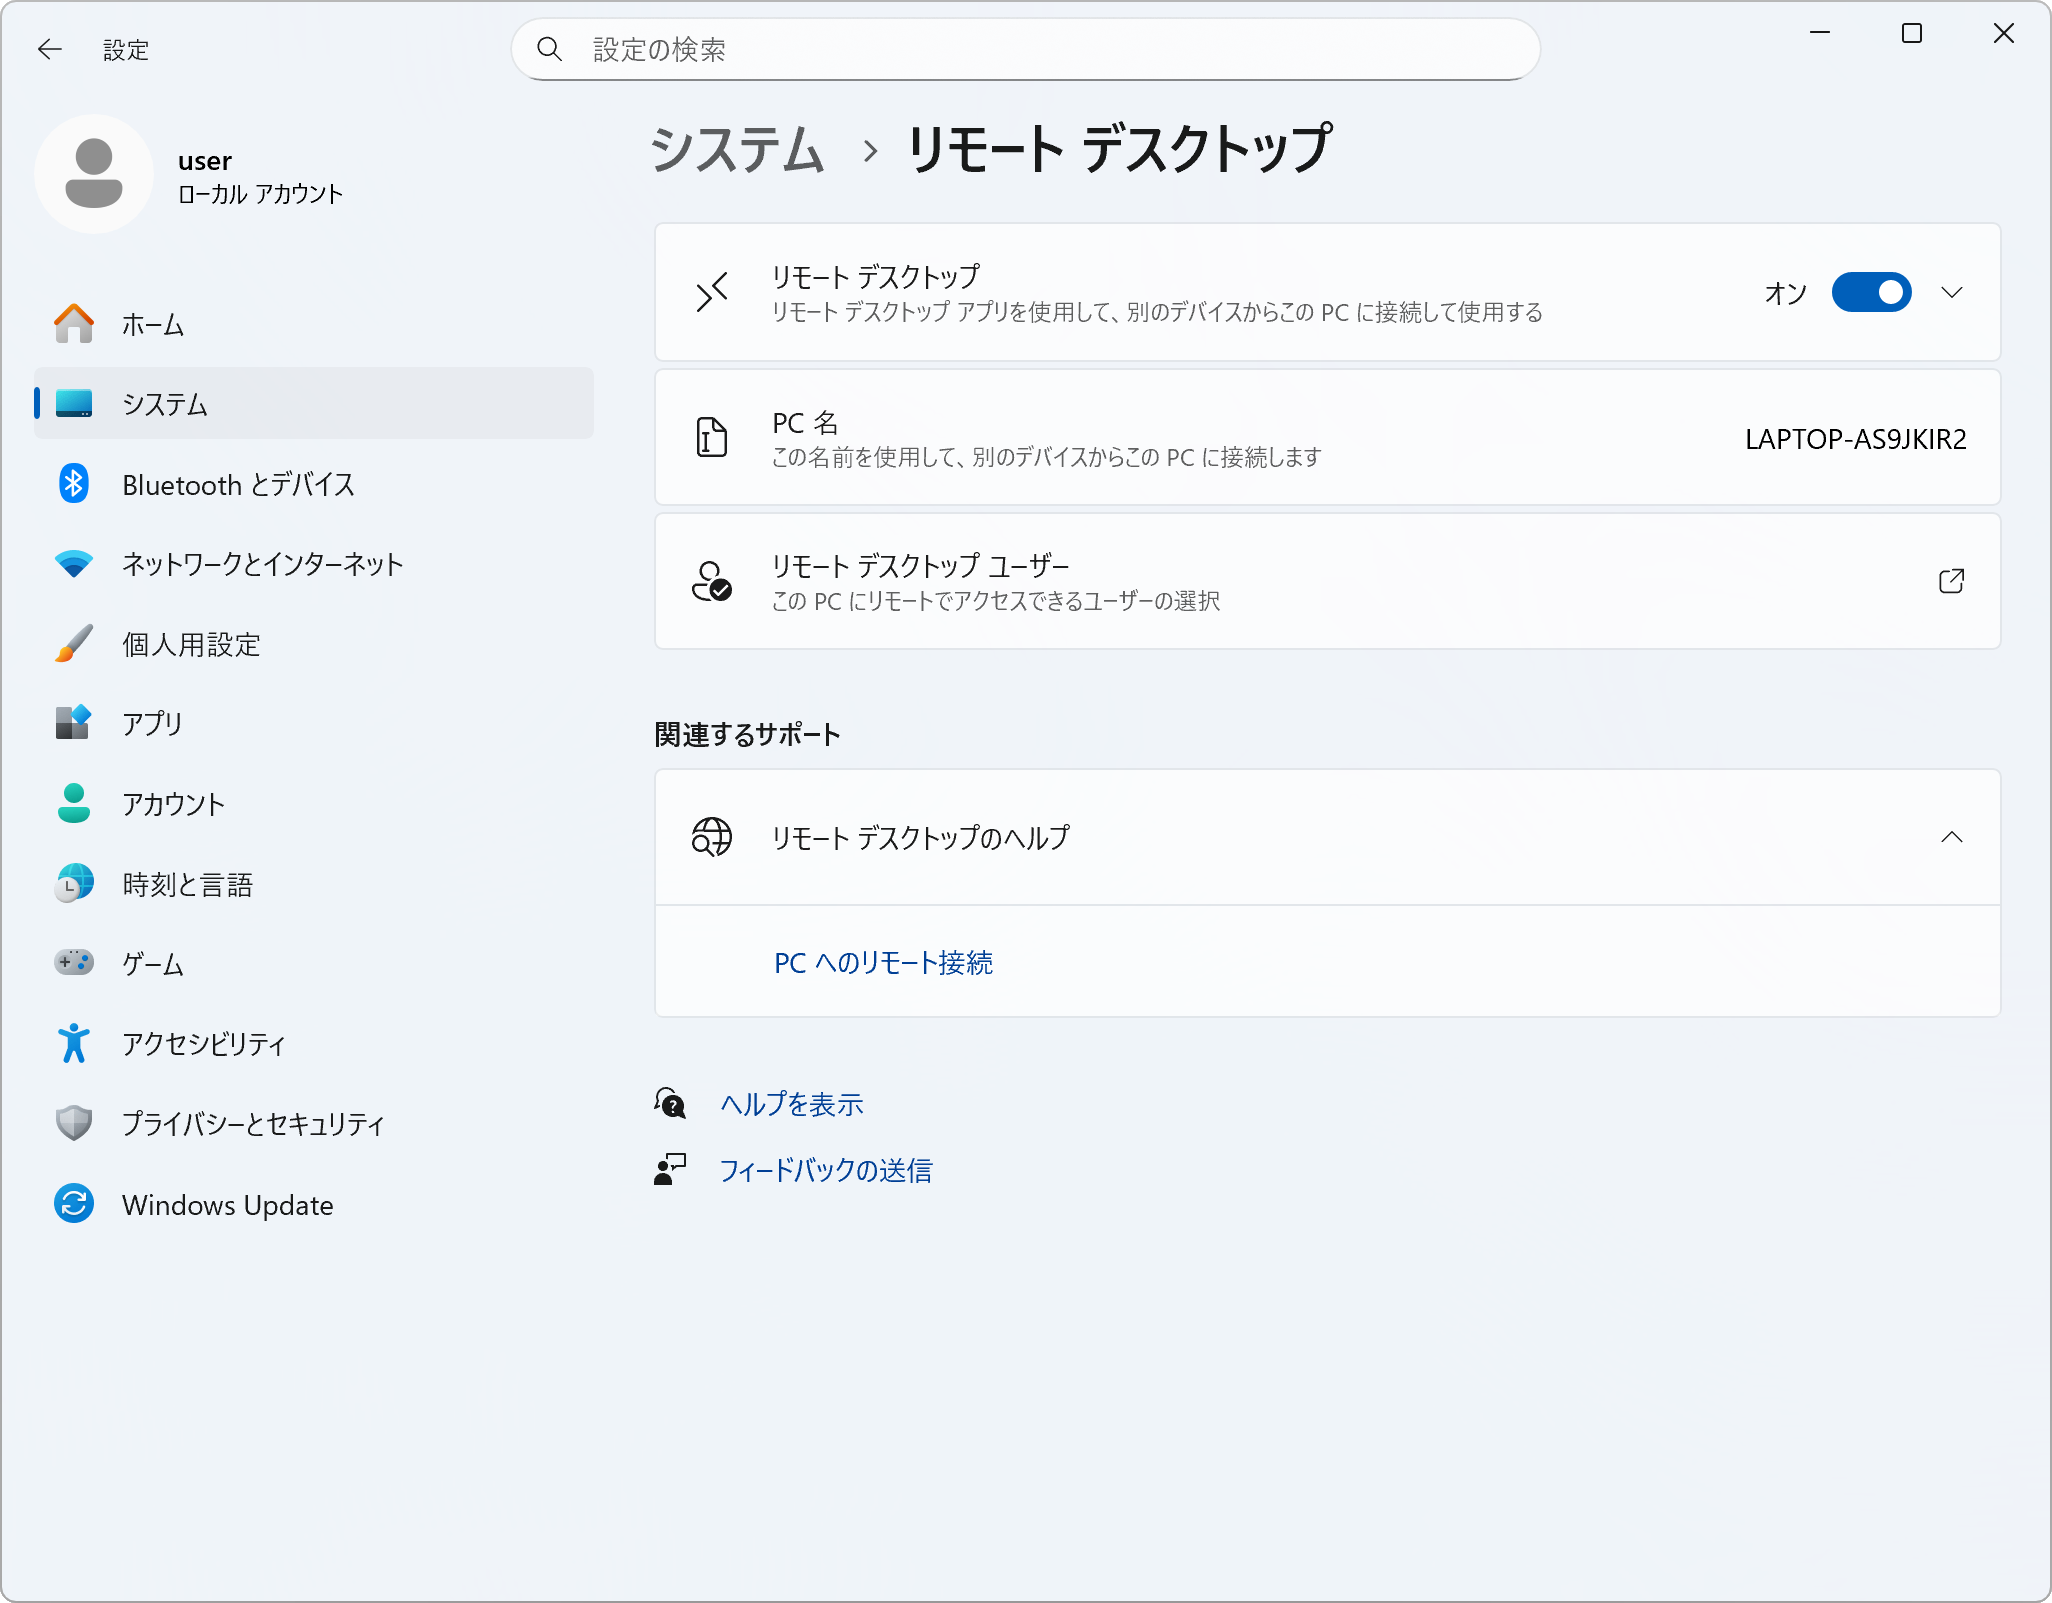This screenshot has width=2052, height=1603.
Task: Open アプリ settings category
Action: [152, 724]
